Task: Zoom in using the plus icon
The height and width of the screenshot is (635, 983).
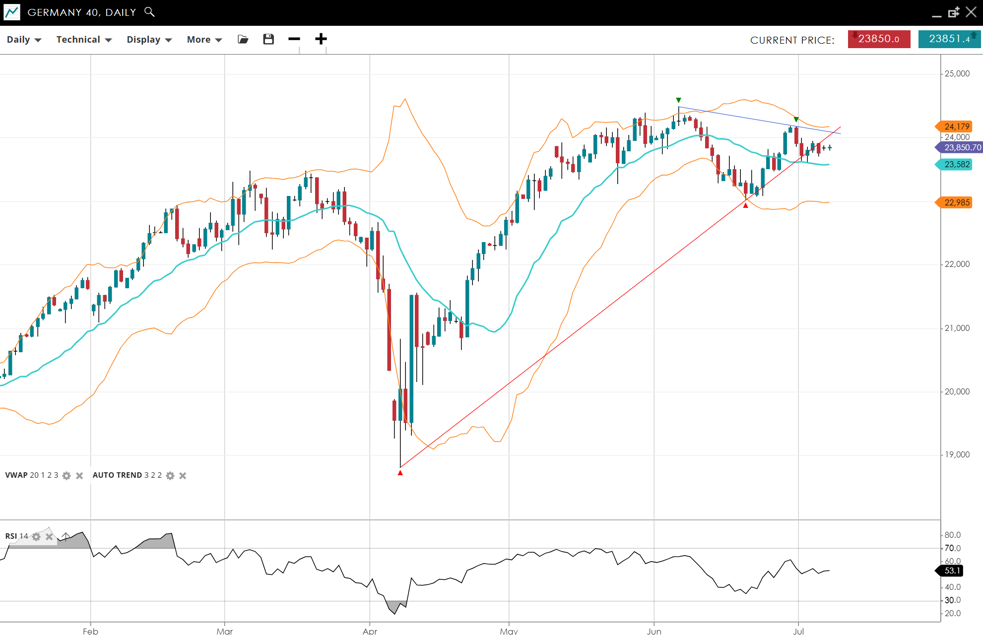Action: 321,39
